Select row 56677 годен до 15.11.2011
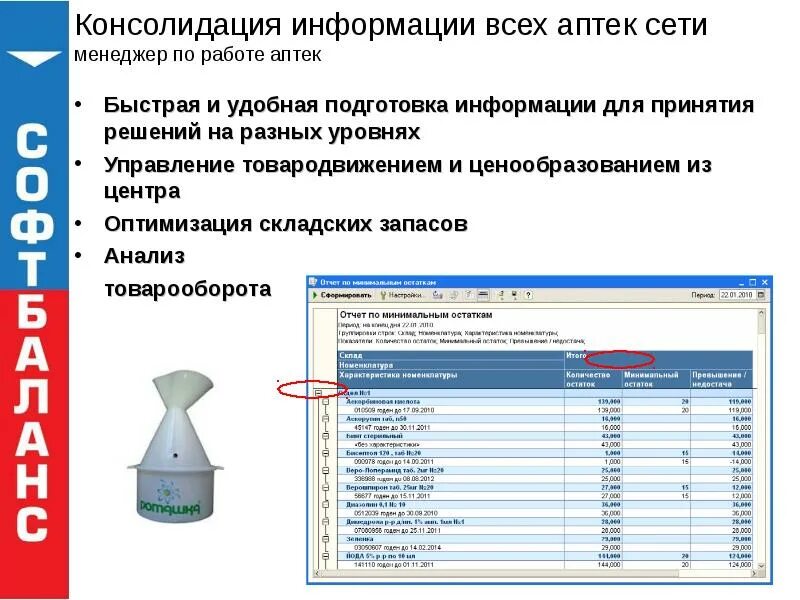 coord(545,496)
